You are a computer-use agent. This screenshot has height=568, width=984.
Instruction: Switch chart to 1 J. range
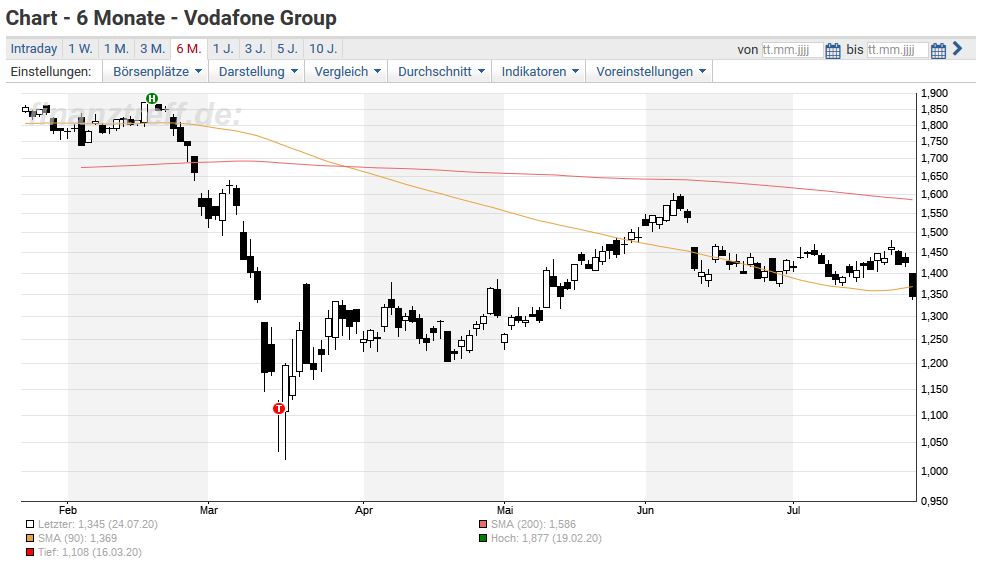223,49
